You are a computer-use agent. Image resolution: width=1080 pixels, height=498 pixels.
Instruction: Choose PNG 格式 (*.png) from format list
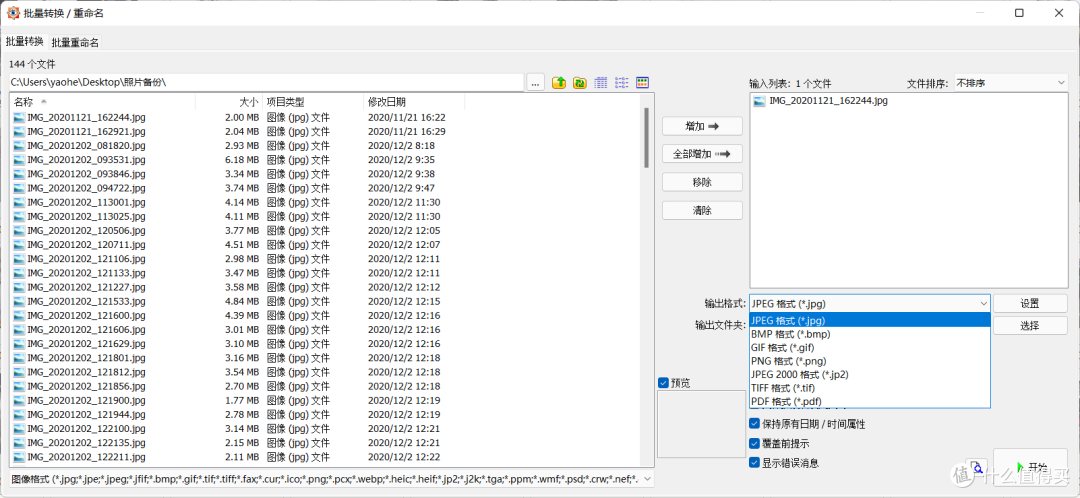click(x=789, y=361)
